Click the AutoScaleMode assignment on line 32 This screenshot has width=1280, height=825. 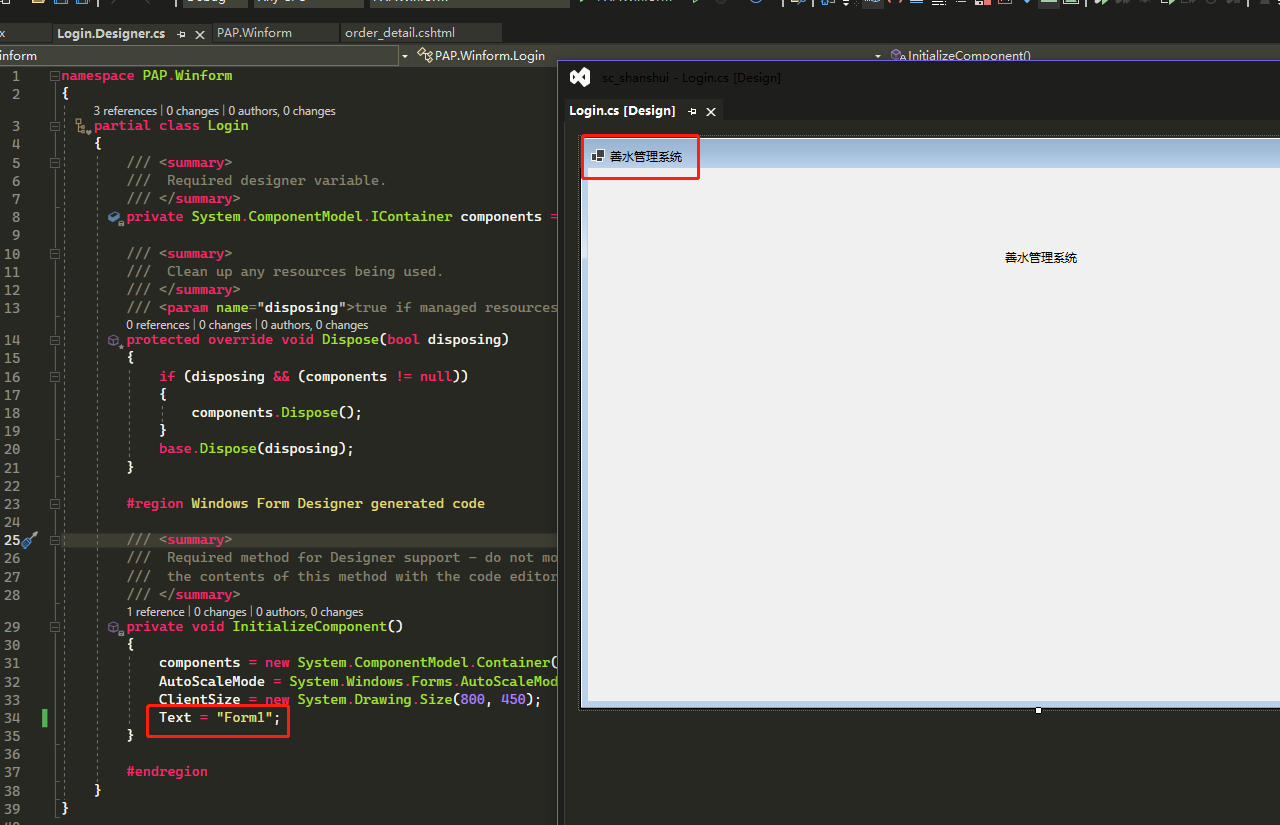click(x=358, y=681)
